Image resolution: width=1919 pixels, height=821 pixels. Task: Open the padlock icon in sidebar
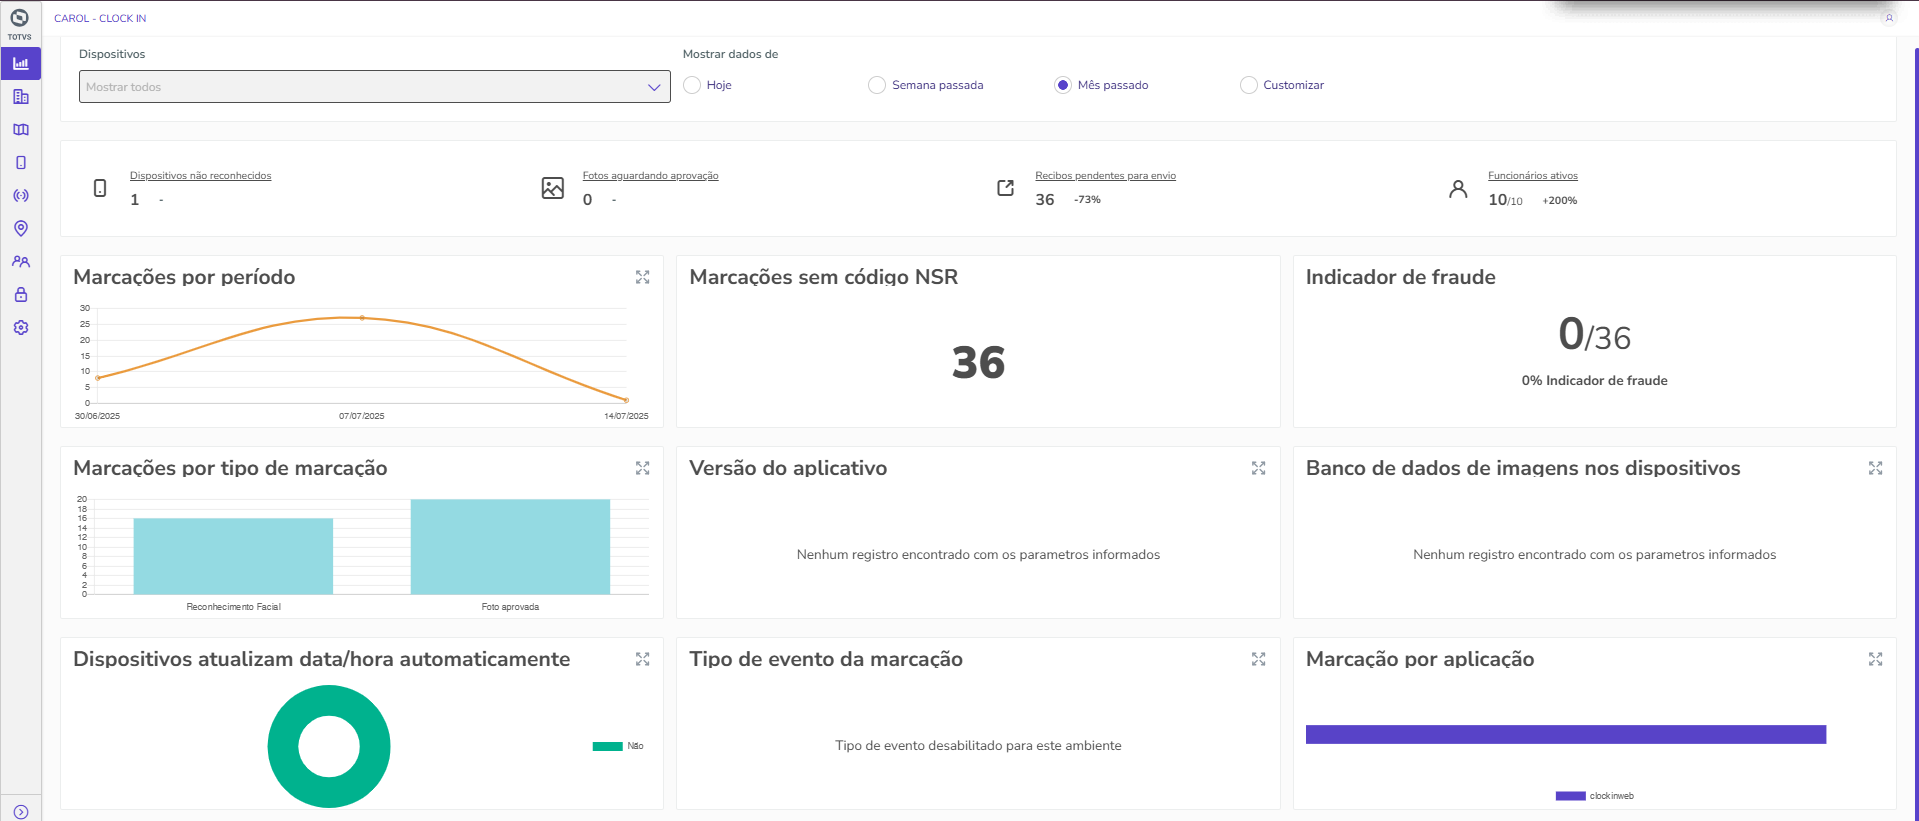[x=21, y=295]
